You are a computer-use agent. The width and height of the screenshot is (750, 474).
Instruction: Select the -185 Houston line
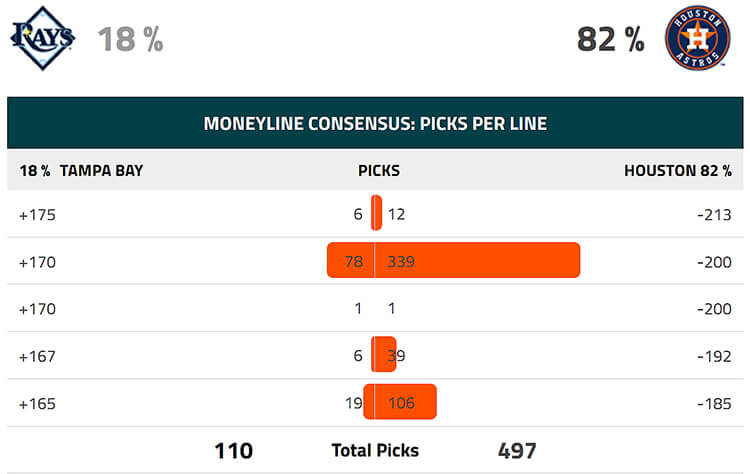(x=714, y=404)
